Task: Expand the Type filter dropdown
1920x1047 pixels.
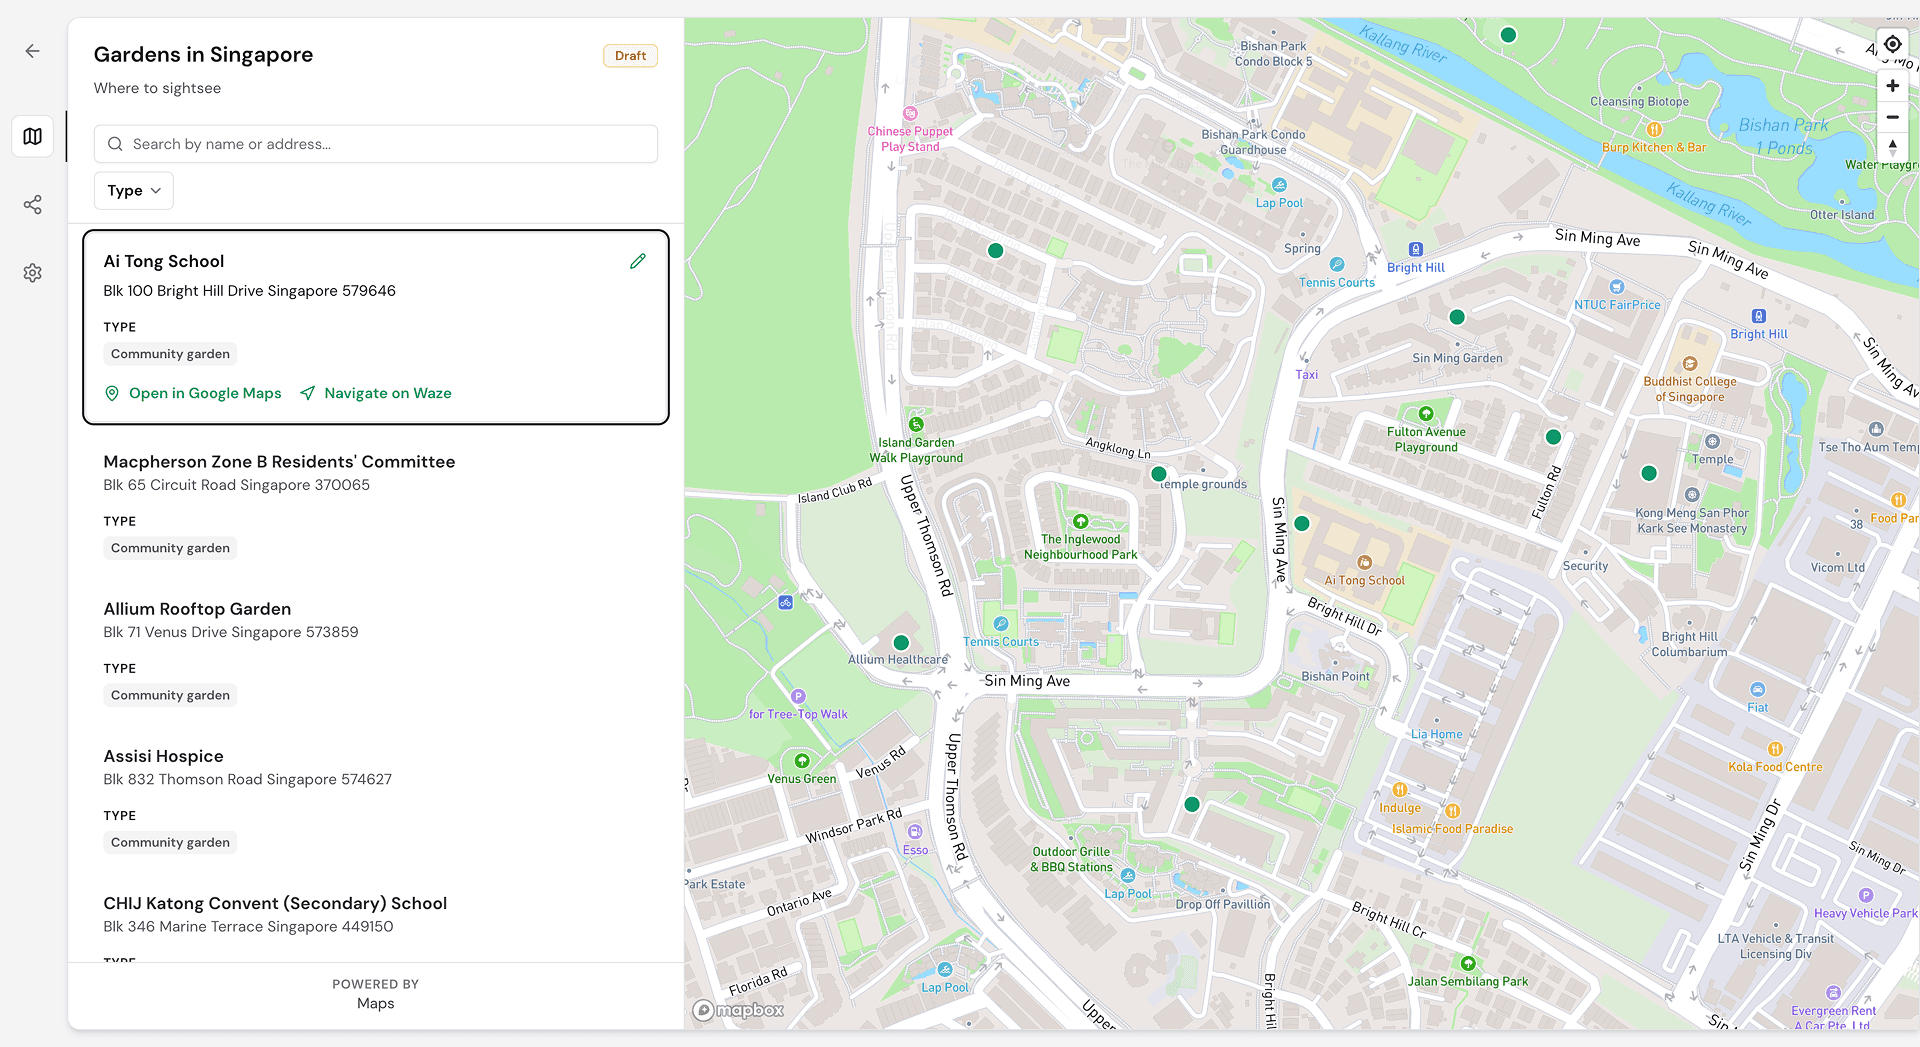Action: [x=134, y=191]
